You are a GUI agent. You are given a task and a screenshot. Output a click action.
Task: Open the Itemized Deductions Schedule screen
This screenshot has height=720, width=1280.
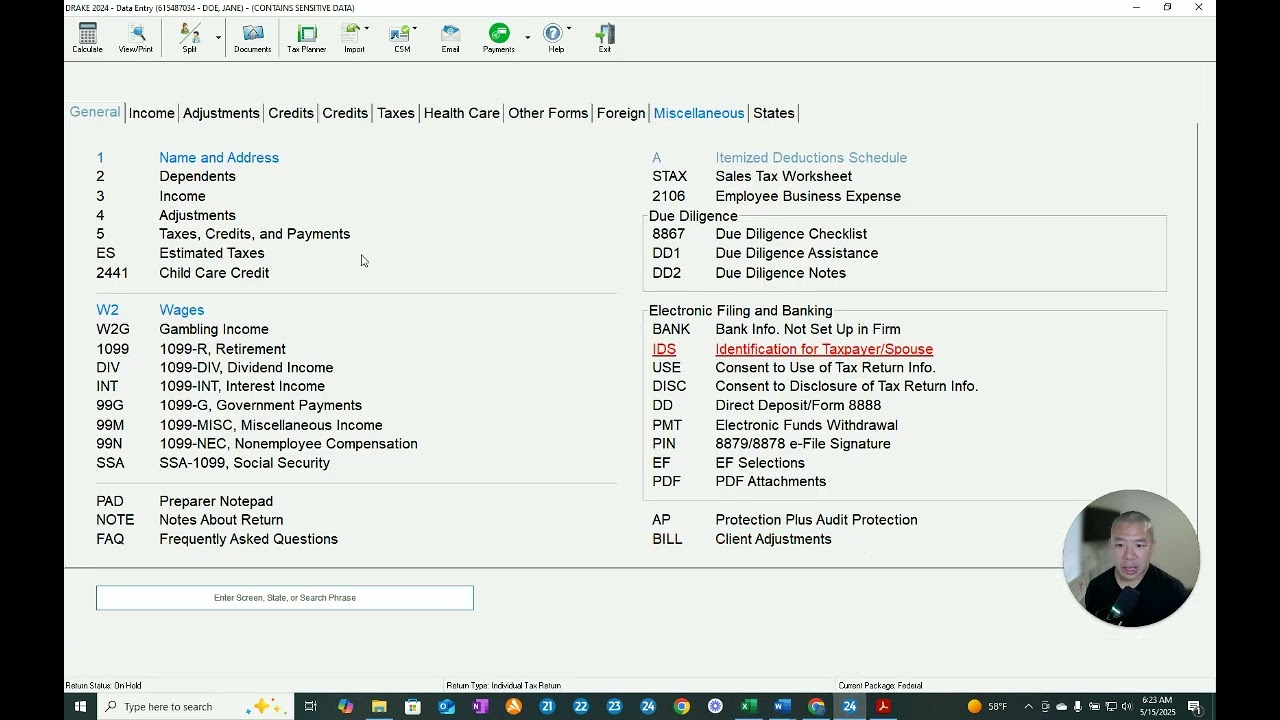[x=811, y=158]
